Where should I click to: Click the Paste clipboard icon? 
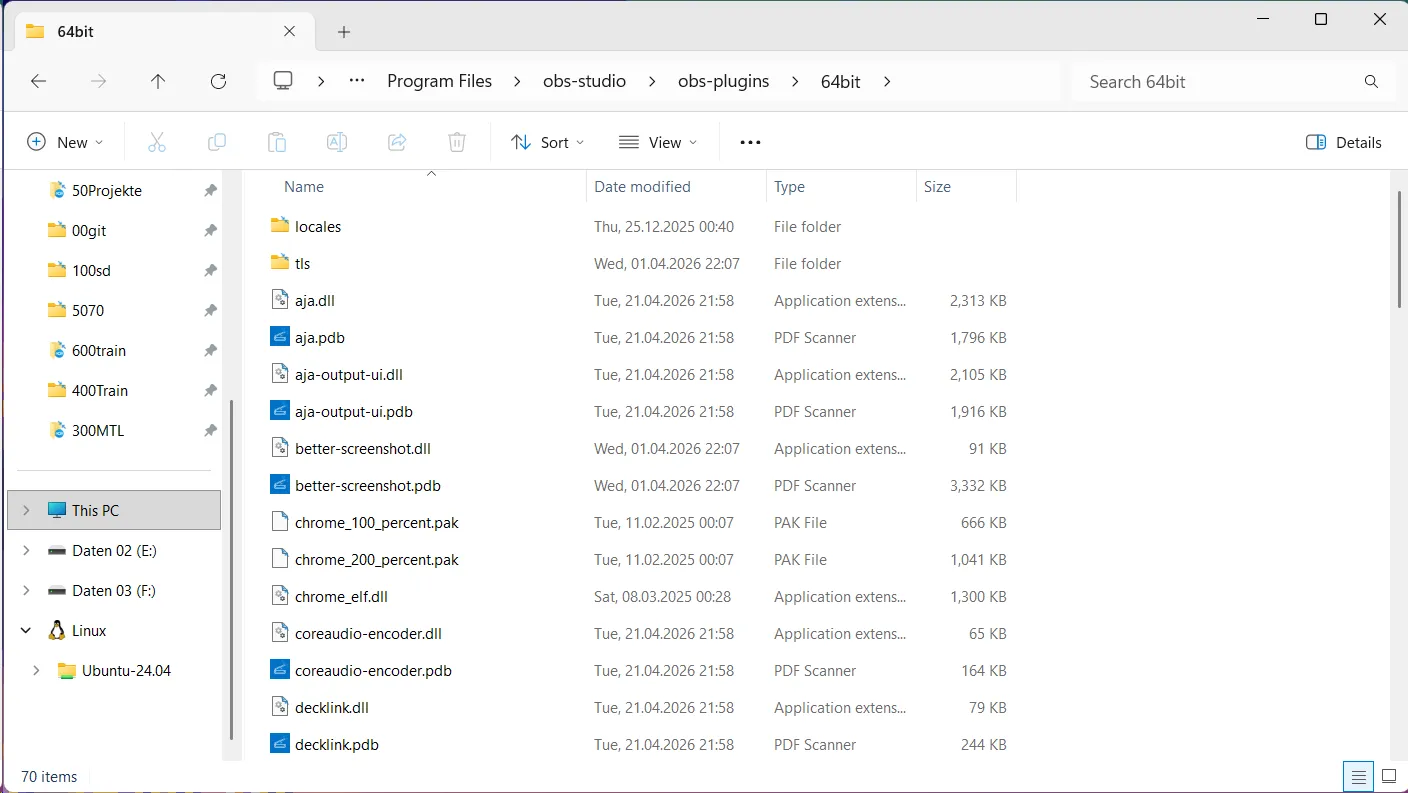pos(277,142)
